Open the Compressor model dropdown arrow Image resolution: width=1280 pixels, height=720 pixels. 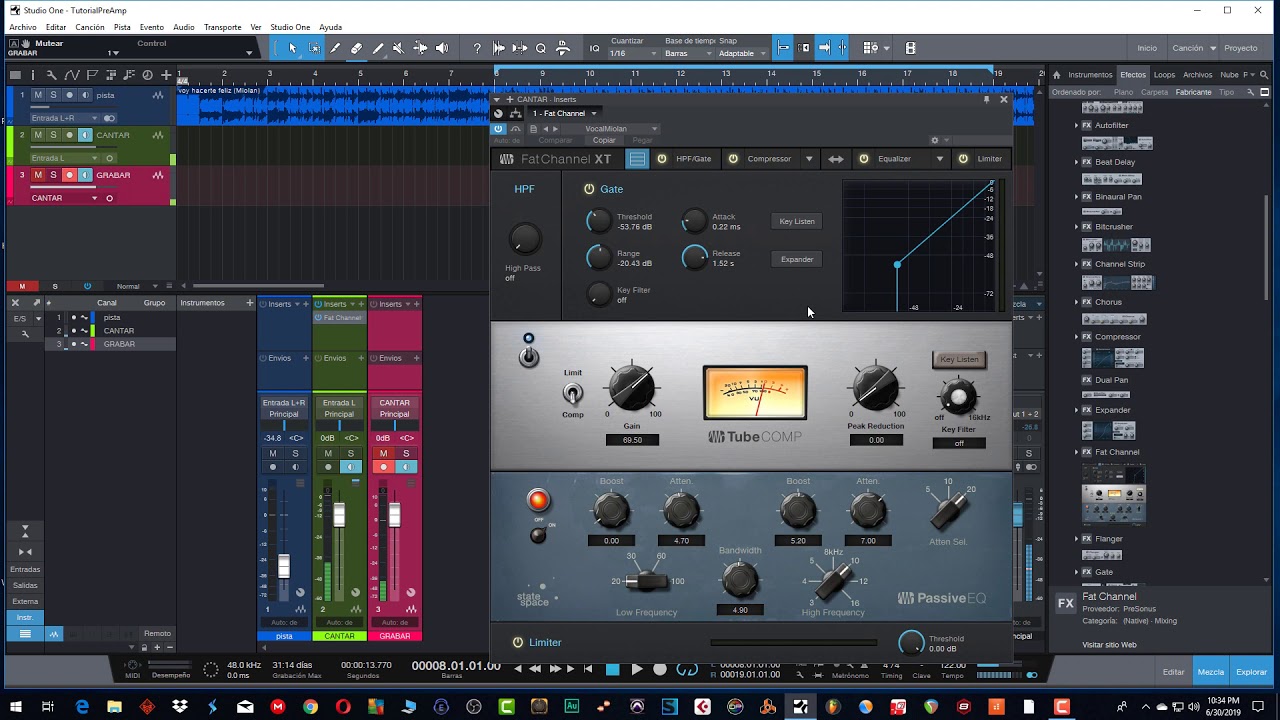point(809,159)
